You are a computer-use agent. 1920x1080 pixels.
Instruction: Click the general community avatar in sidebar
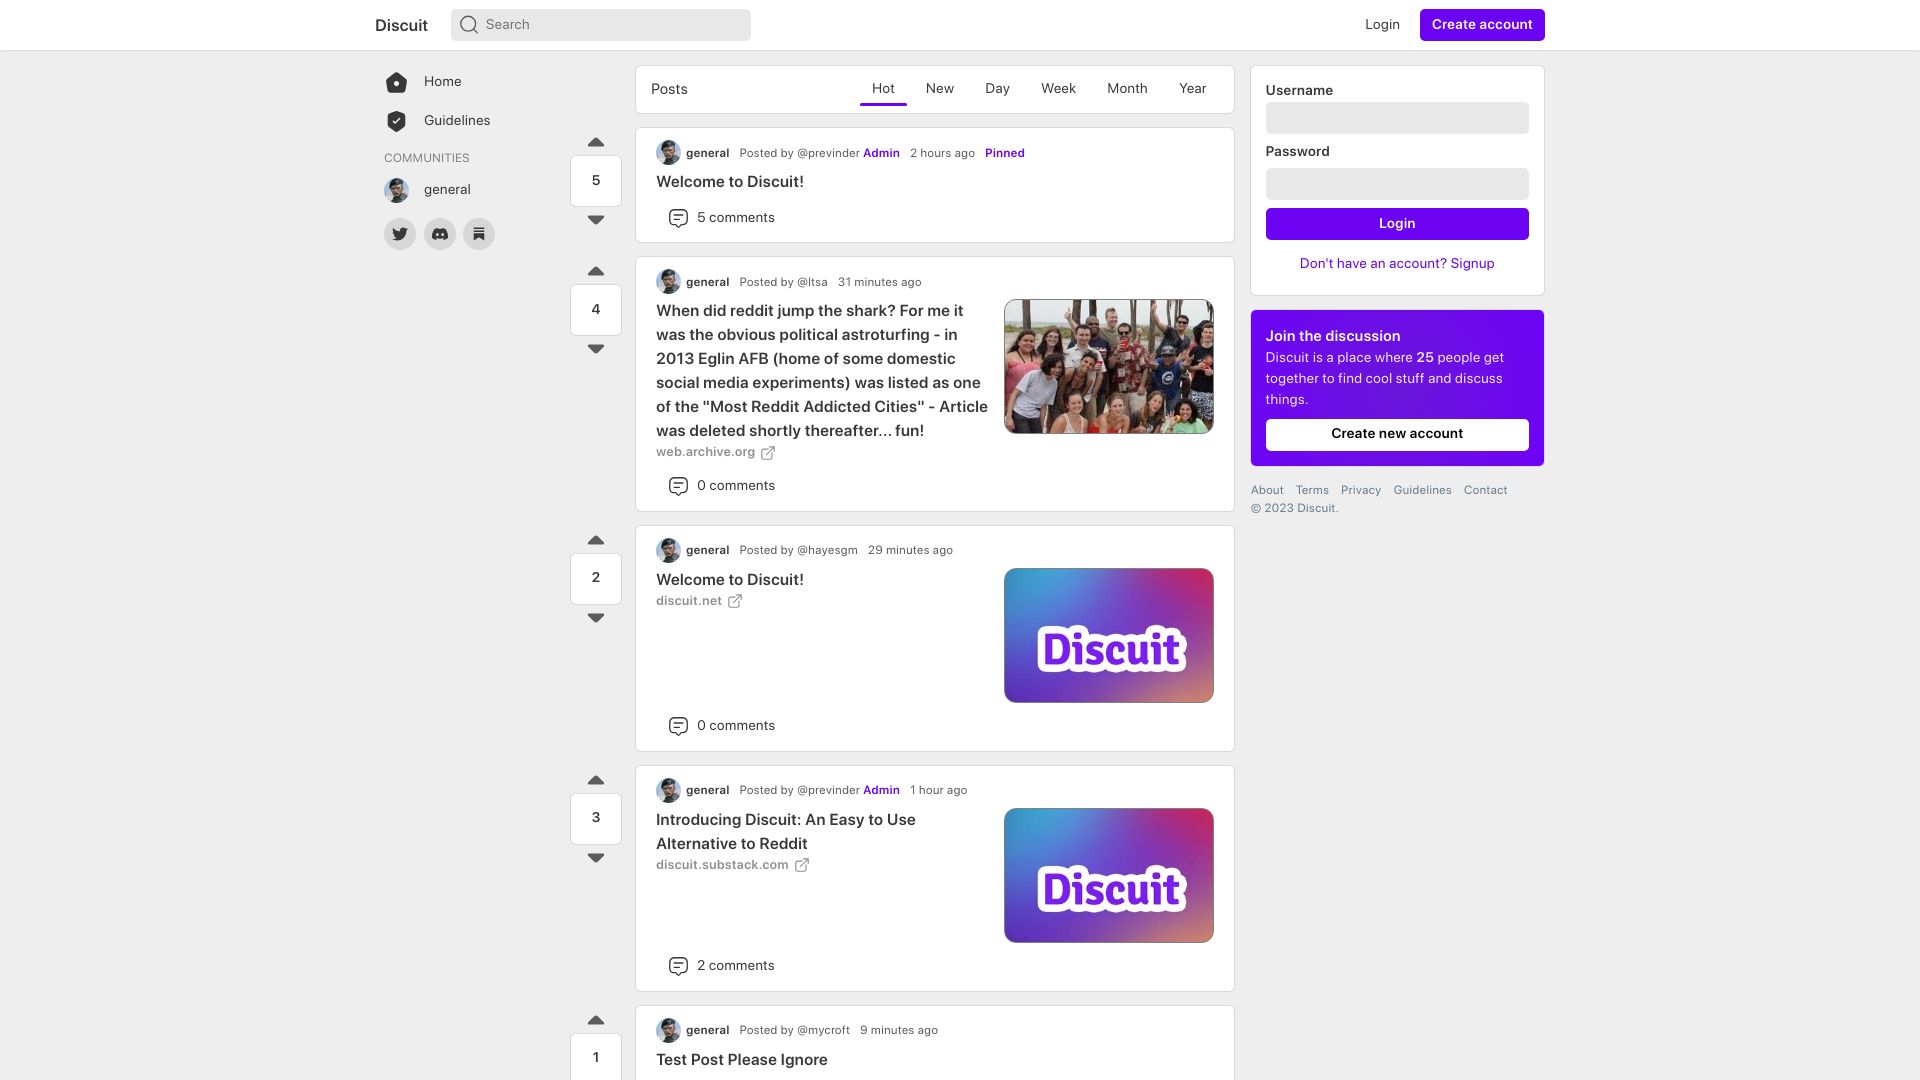[396, 190]
